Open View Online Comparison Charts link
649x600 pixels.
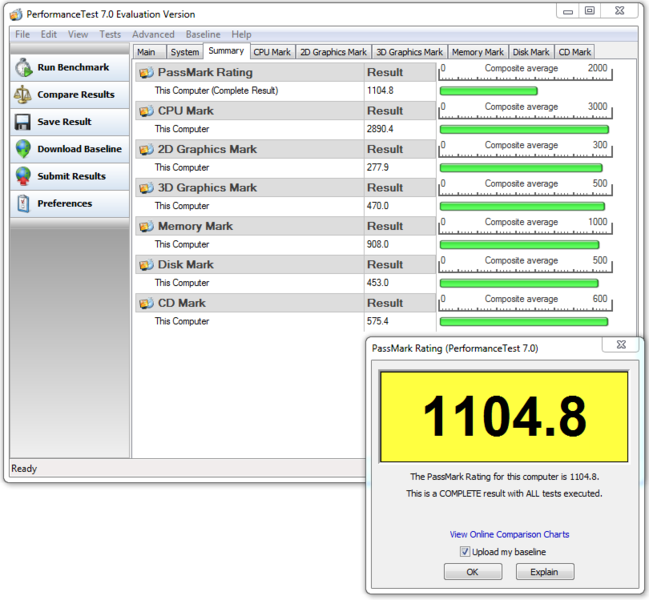[509, 534]
